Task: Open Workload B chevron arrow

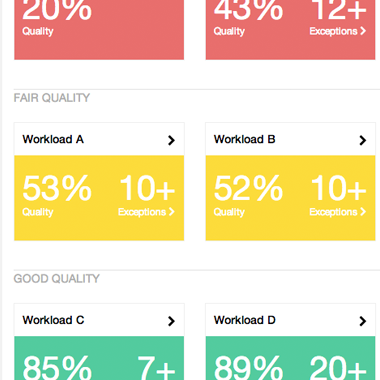Action: (x=363, y=140)
